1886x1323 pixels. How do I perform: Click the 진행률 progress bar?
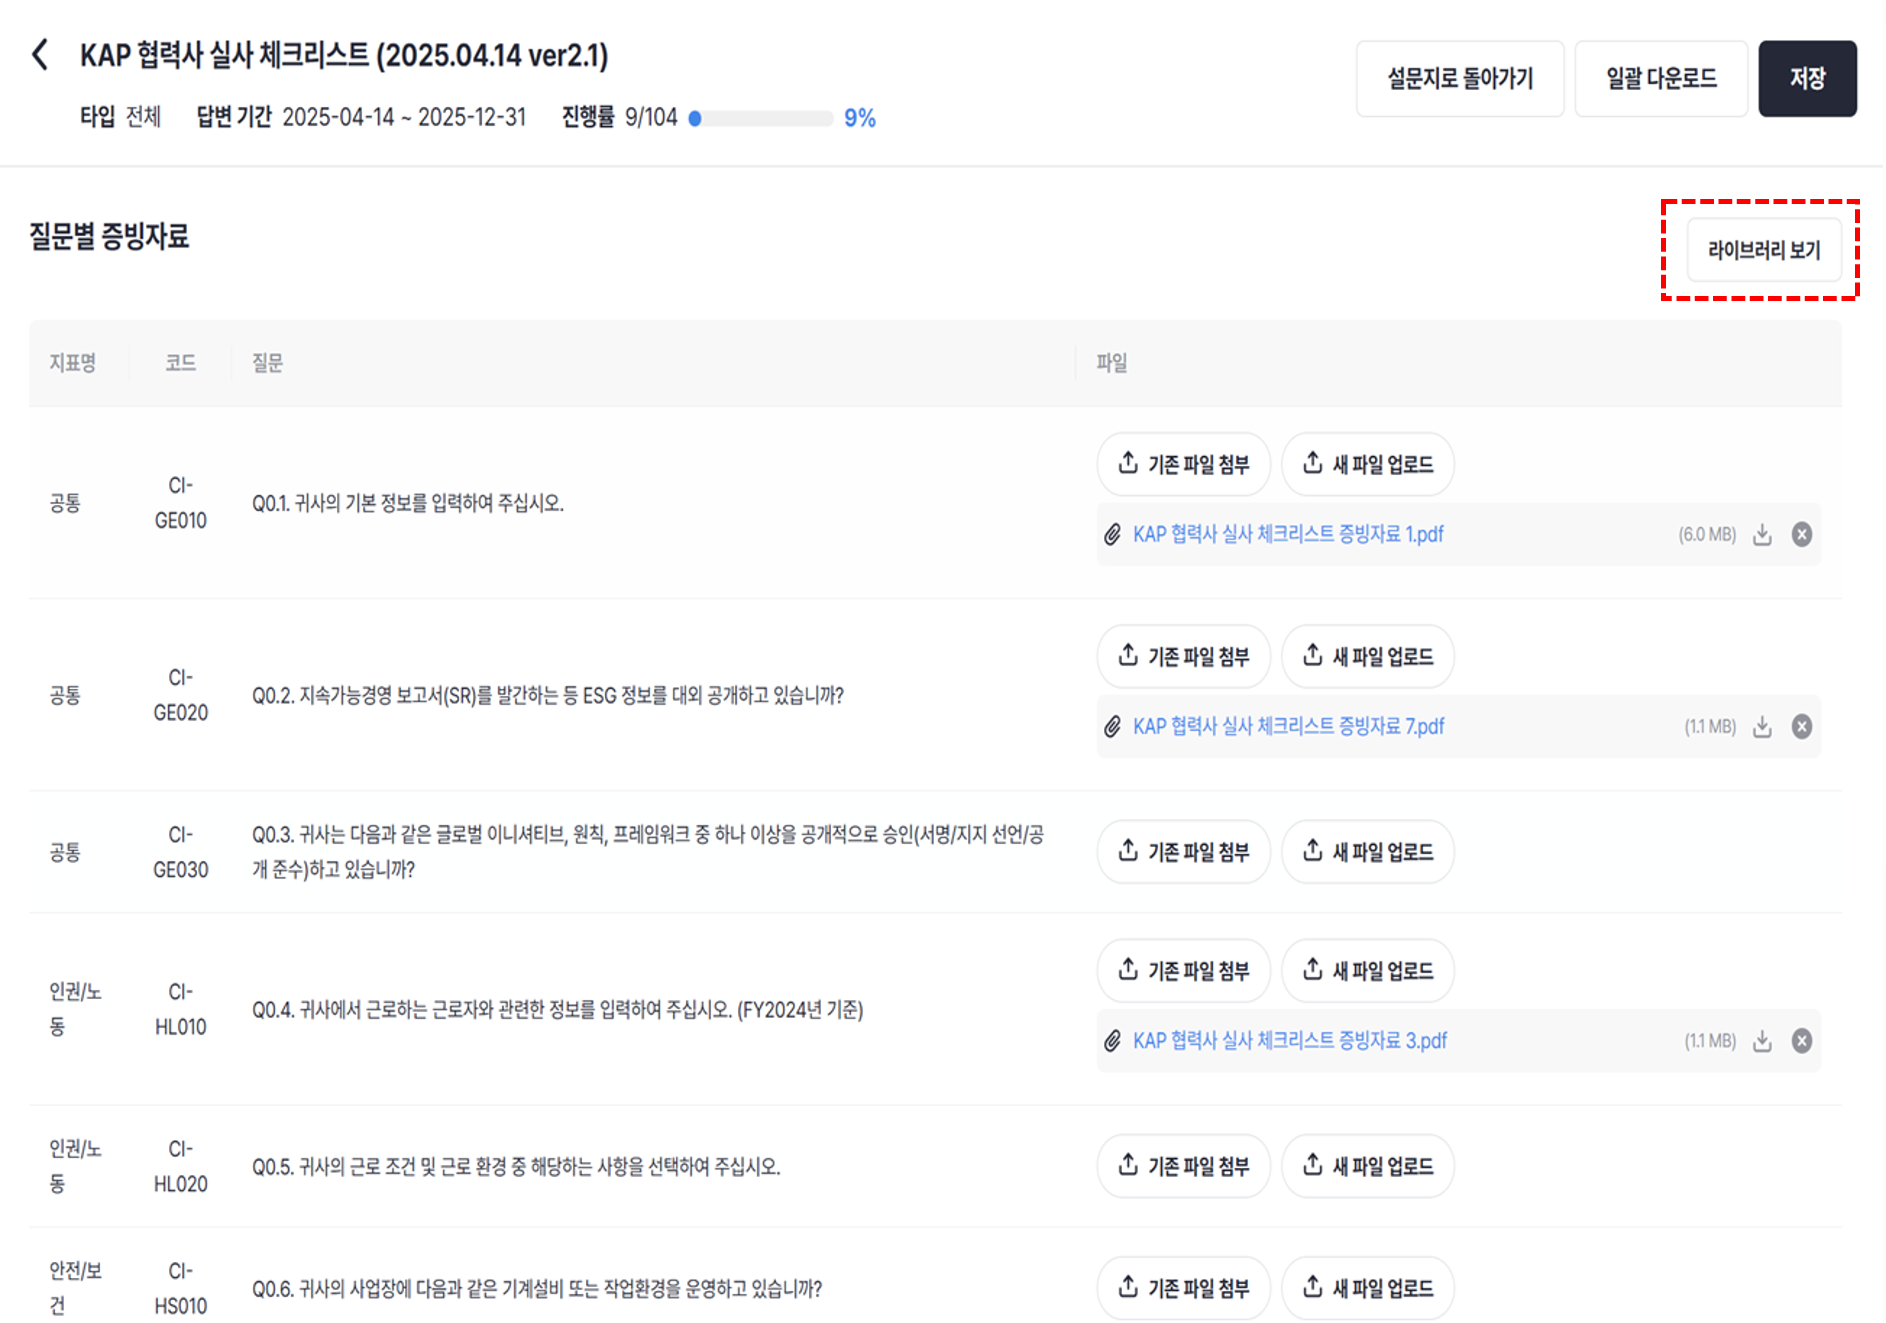761,119
